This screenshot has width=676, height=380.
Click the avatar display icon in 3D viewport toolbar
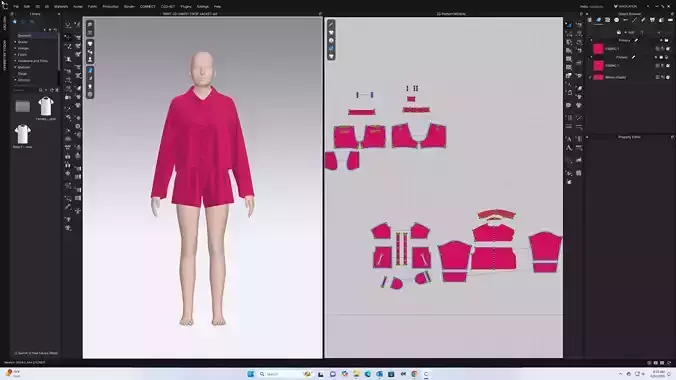coord(90,59)
